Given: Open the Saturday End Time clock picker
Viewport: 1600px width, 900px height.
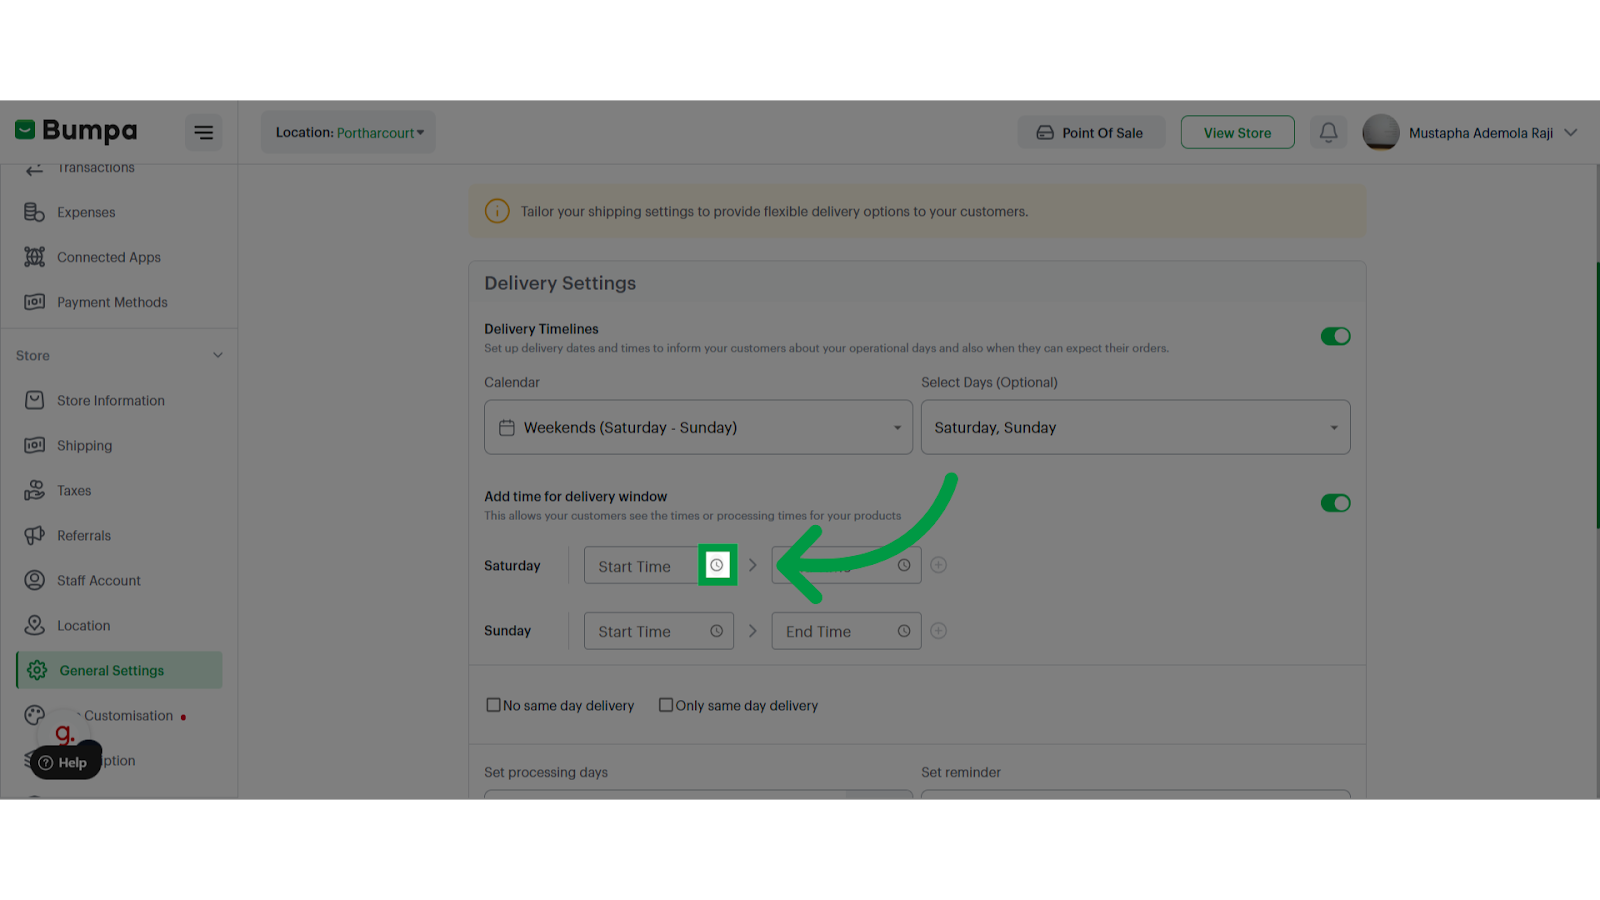Looking at the screenshot, I should (904, 566).
